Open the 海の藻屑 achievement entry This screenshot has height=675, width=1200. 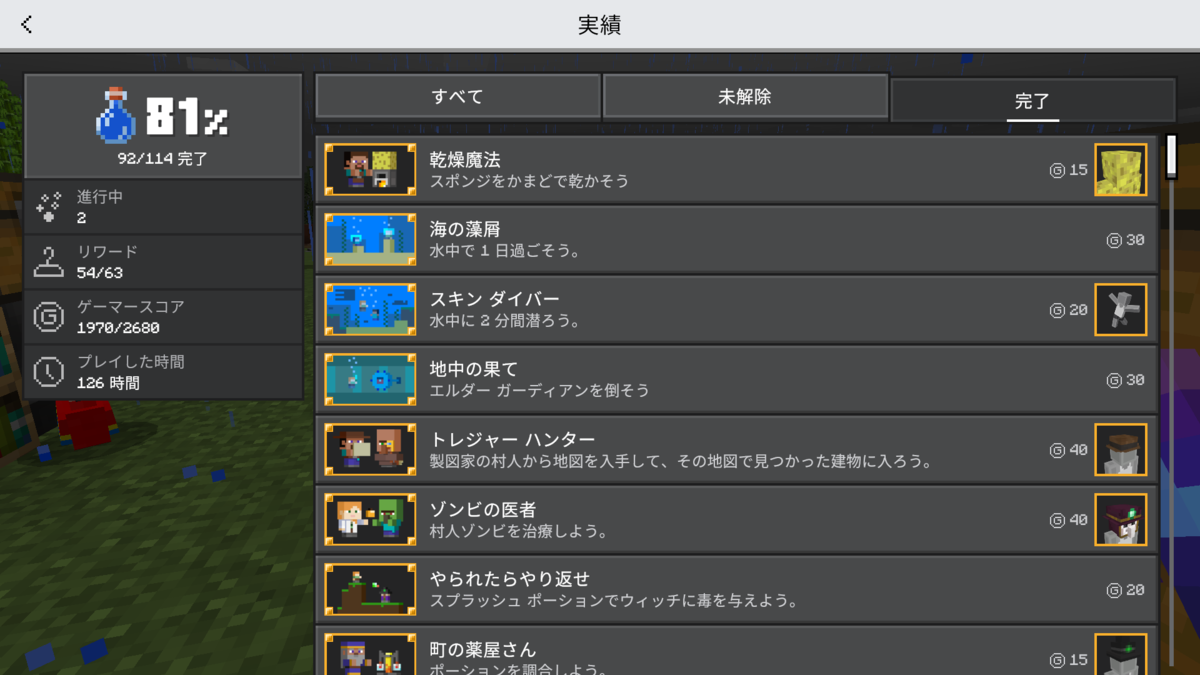(x=737, y=240)
